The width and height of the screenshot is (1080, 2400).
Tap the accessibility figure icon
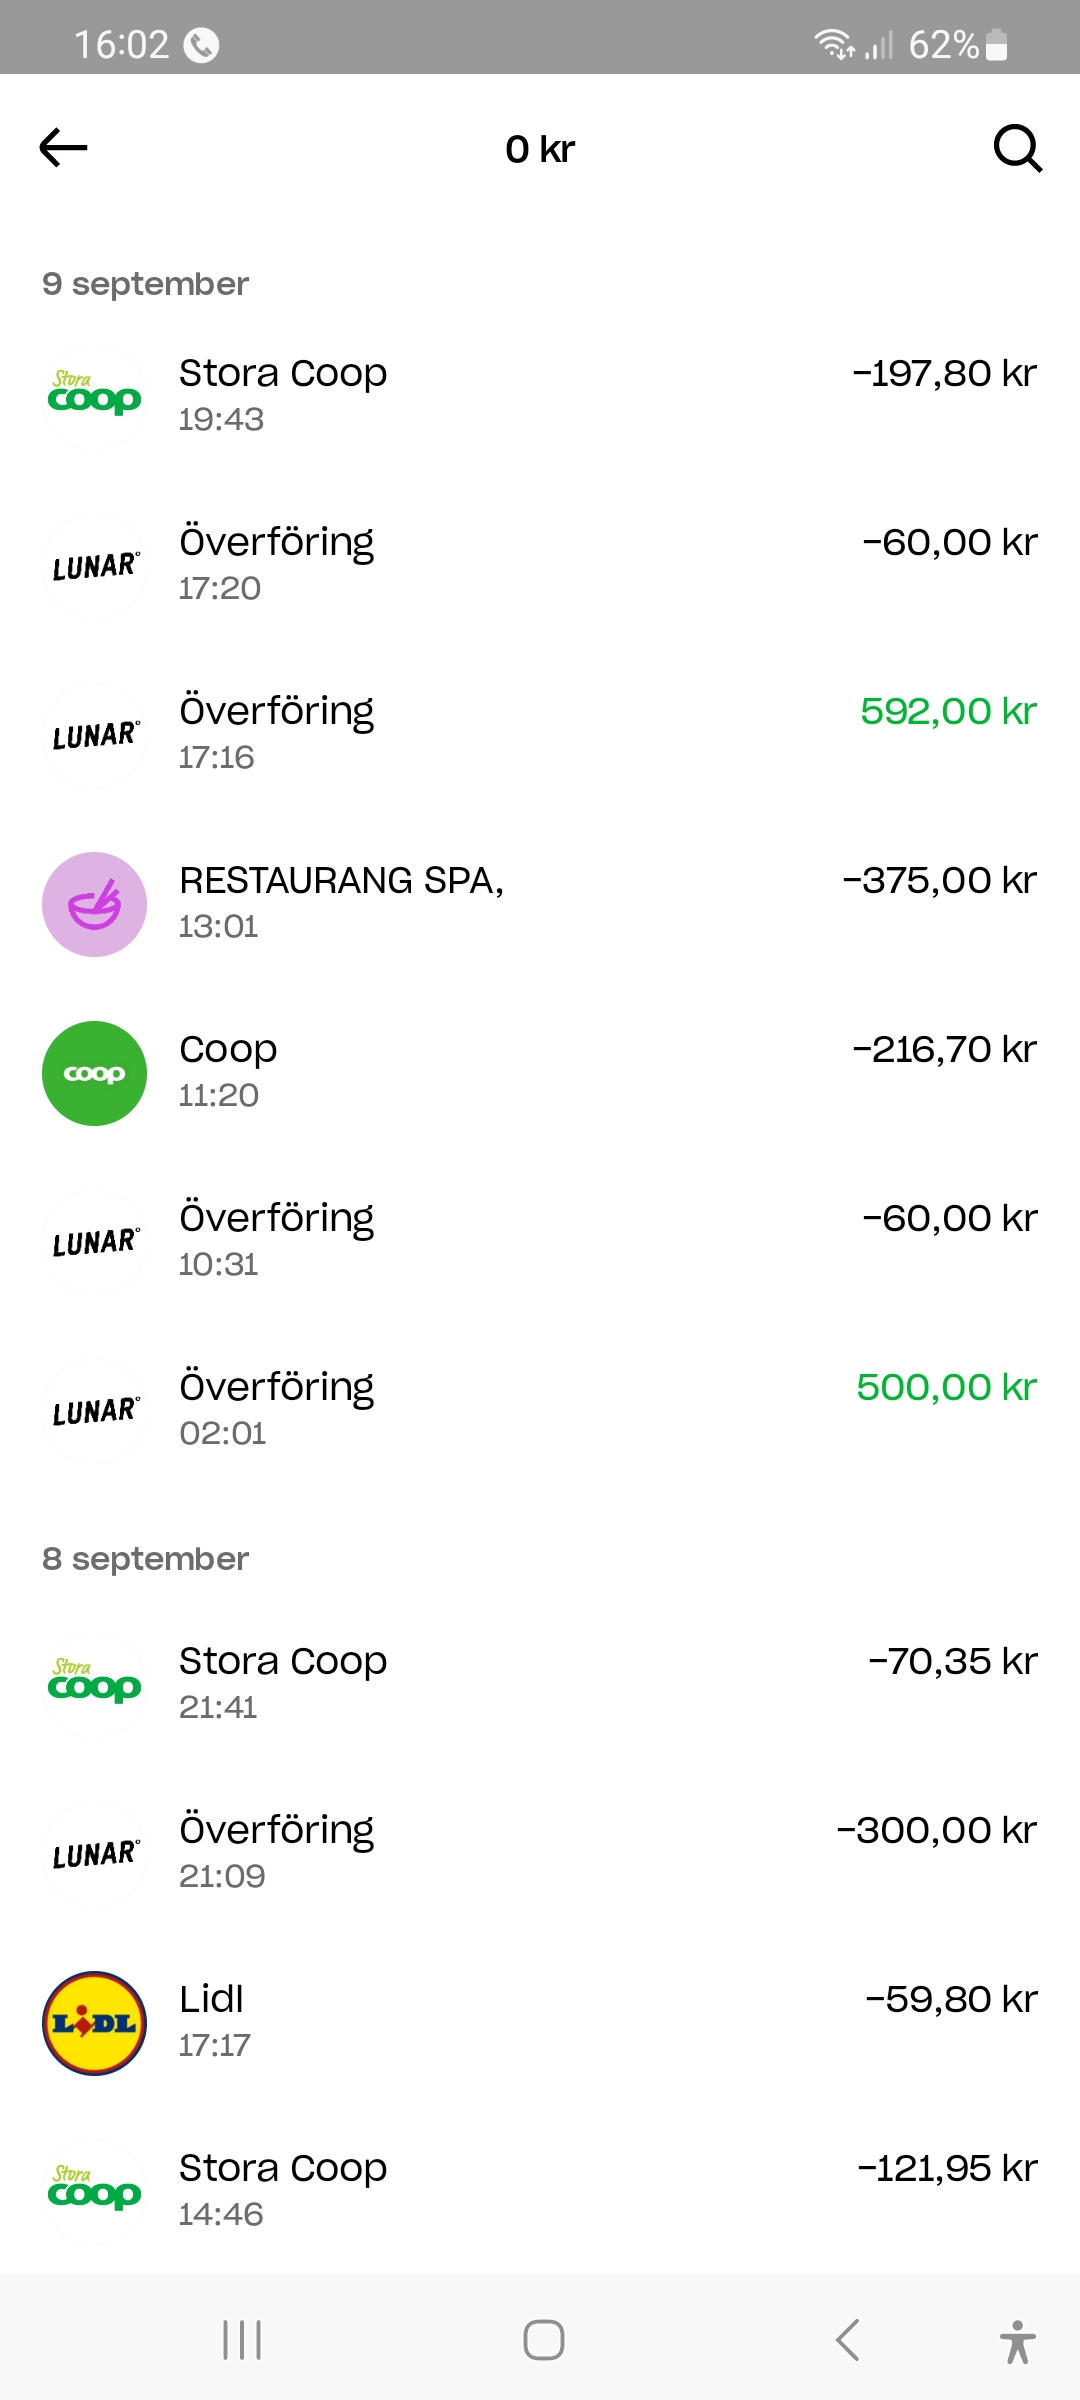tap(1017, 2341)
